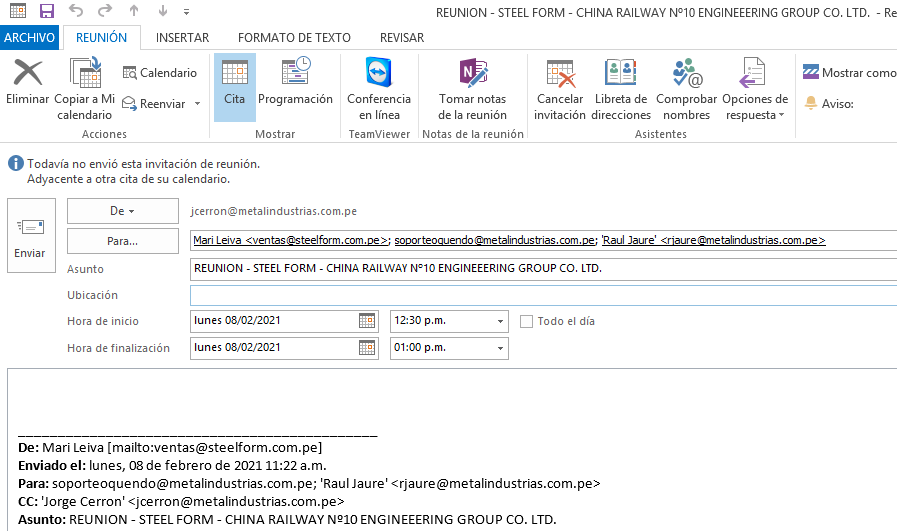
Task: Start TeamViewer Conferencia en línea
Action: pos(379,89)
